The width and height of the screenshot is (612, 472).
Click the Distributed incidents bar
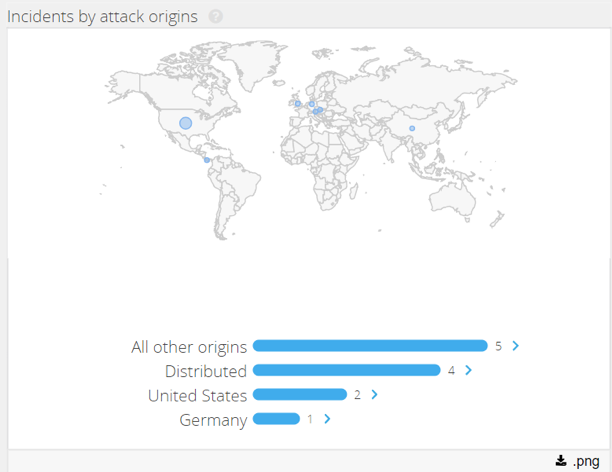[x=347, y=370]
